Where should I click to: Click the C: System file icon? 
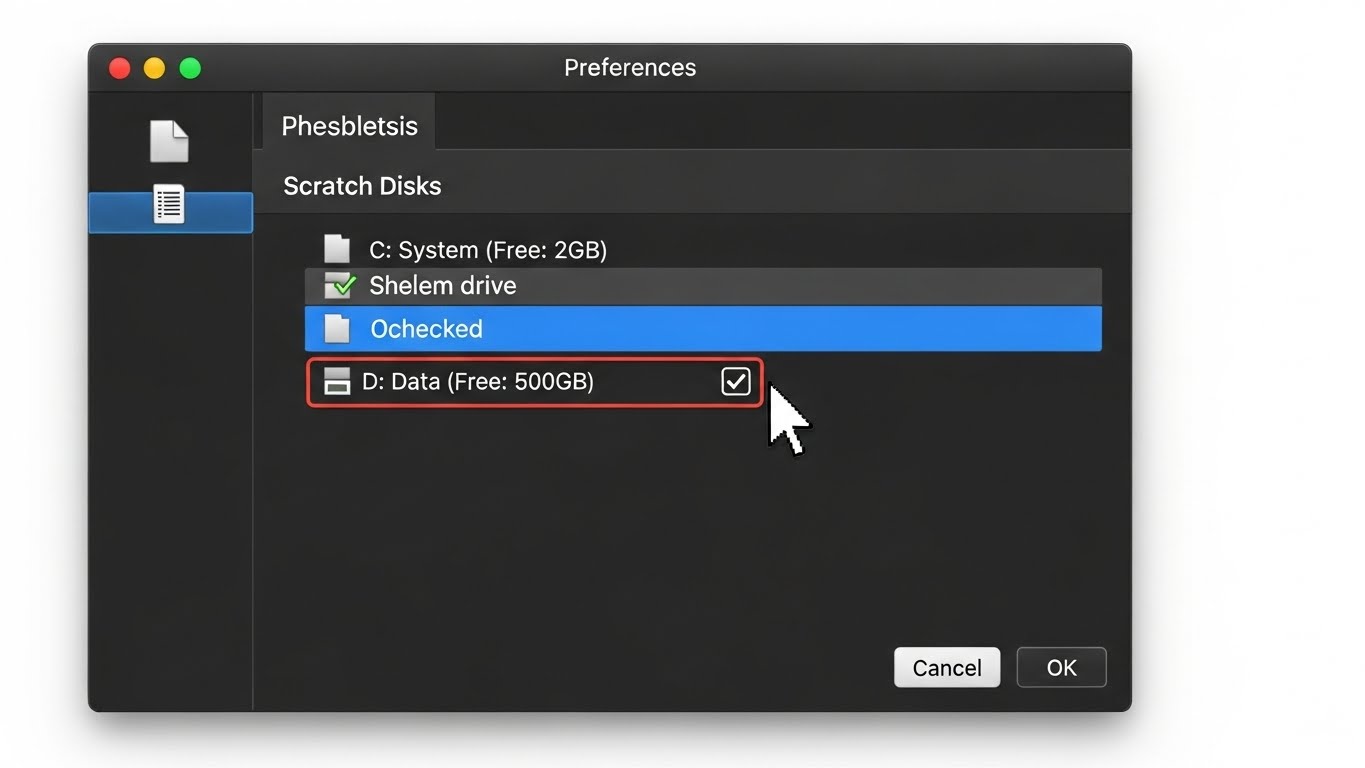click(337, 249)
